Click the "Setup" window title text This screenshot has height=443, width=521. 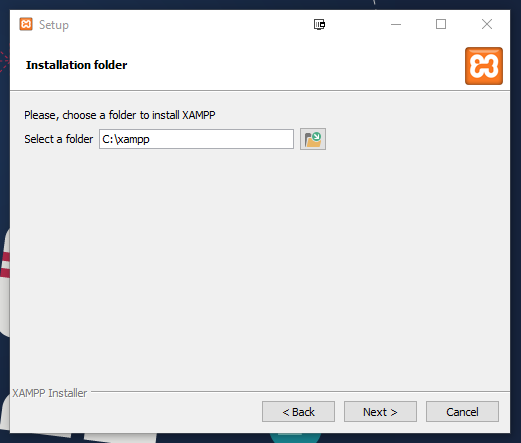coord(54,25)
